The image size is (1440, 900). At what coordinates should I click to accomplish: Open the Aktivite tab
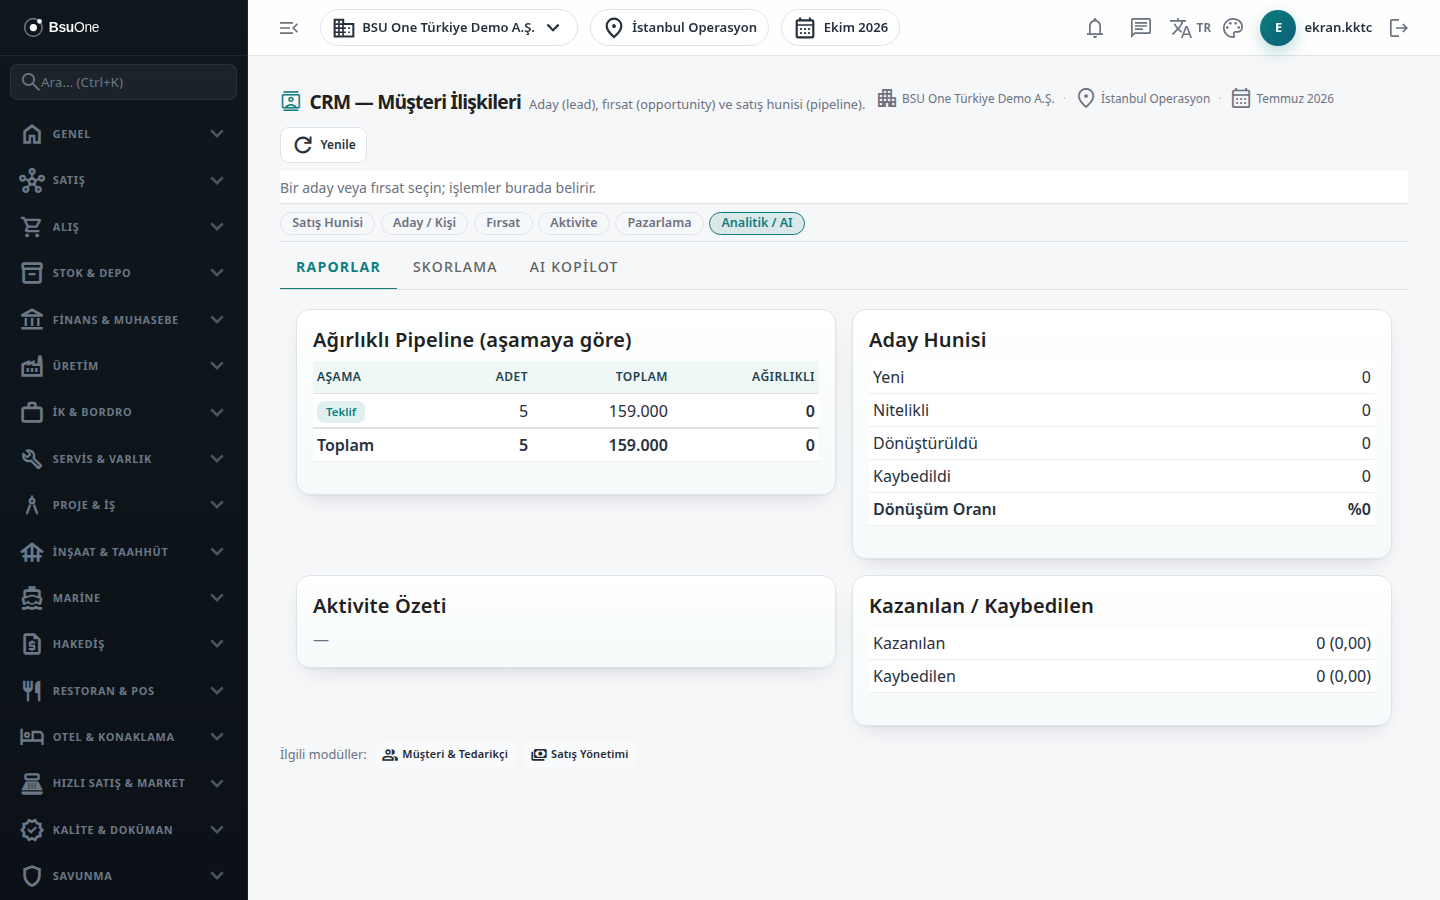pyautogui.click(x=574, y=223)
